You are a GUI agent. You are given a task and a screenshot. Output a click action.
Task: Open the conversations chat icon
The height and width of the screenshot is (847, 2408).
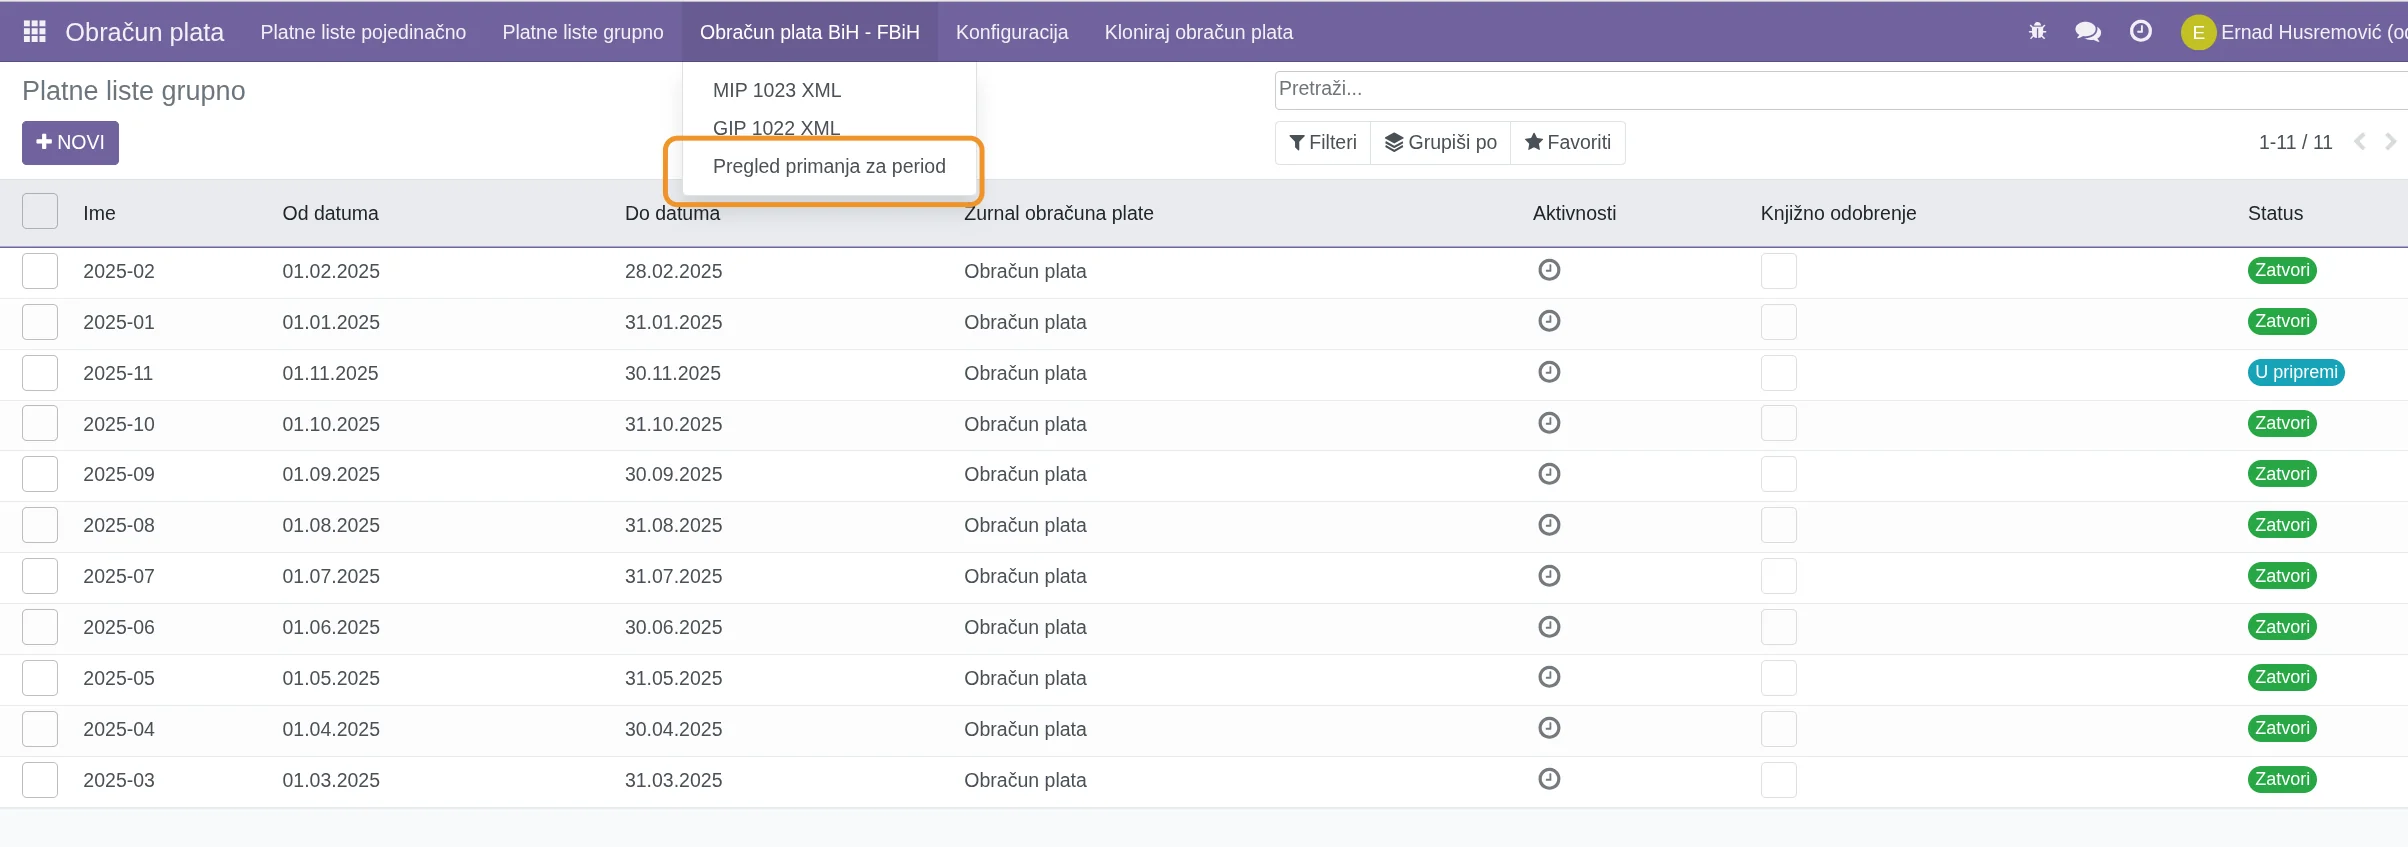point(2087,32)
